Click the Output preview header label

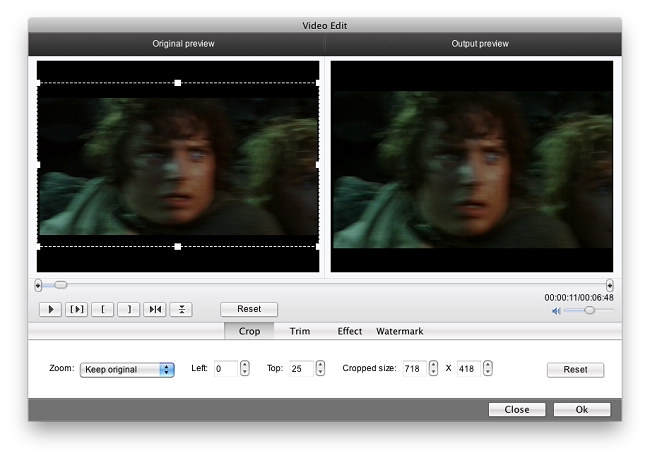pyautogui.click(x=480, y=44)
